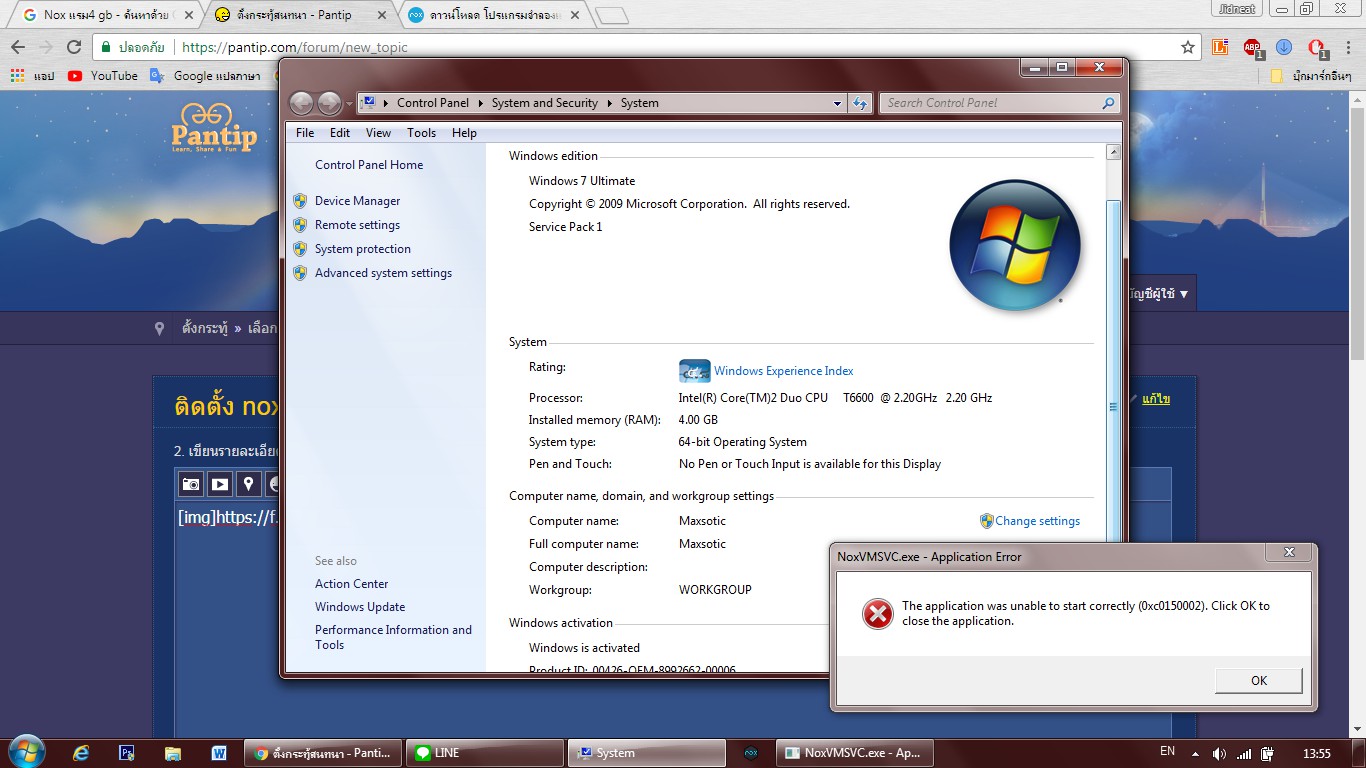Open the volume control in system tray
This screenshot has width=1366, height=768.
[1219, 753]
